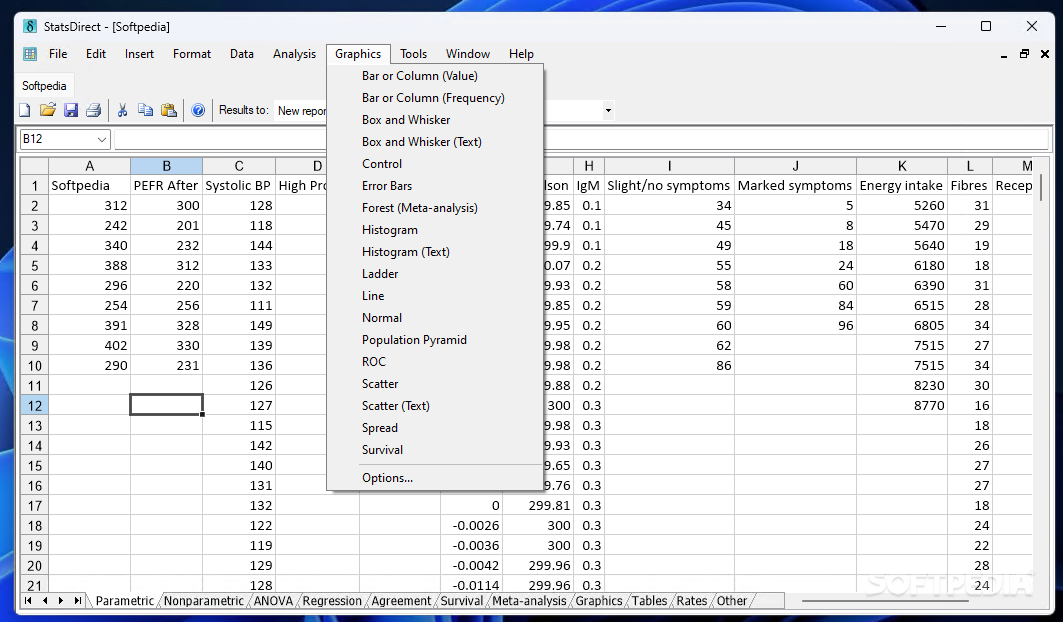This screenshot has width=1063, height=622.
Task: Select column A header
Action: pos(89,166)
